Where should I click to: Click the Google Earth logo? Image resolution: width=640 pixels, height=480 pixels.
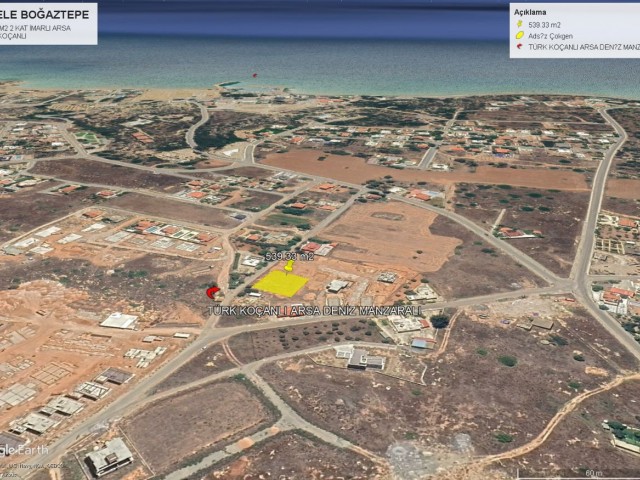click(24, 451)
